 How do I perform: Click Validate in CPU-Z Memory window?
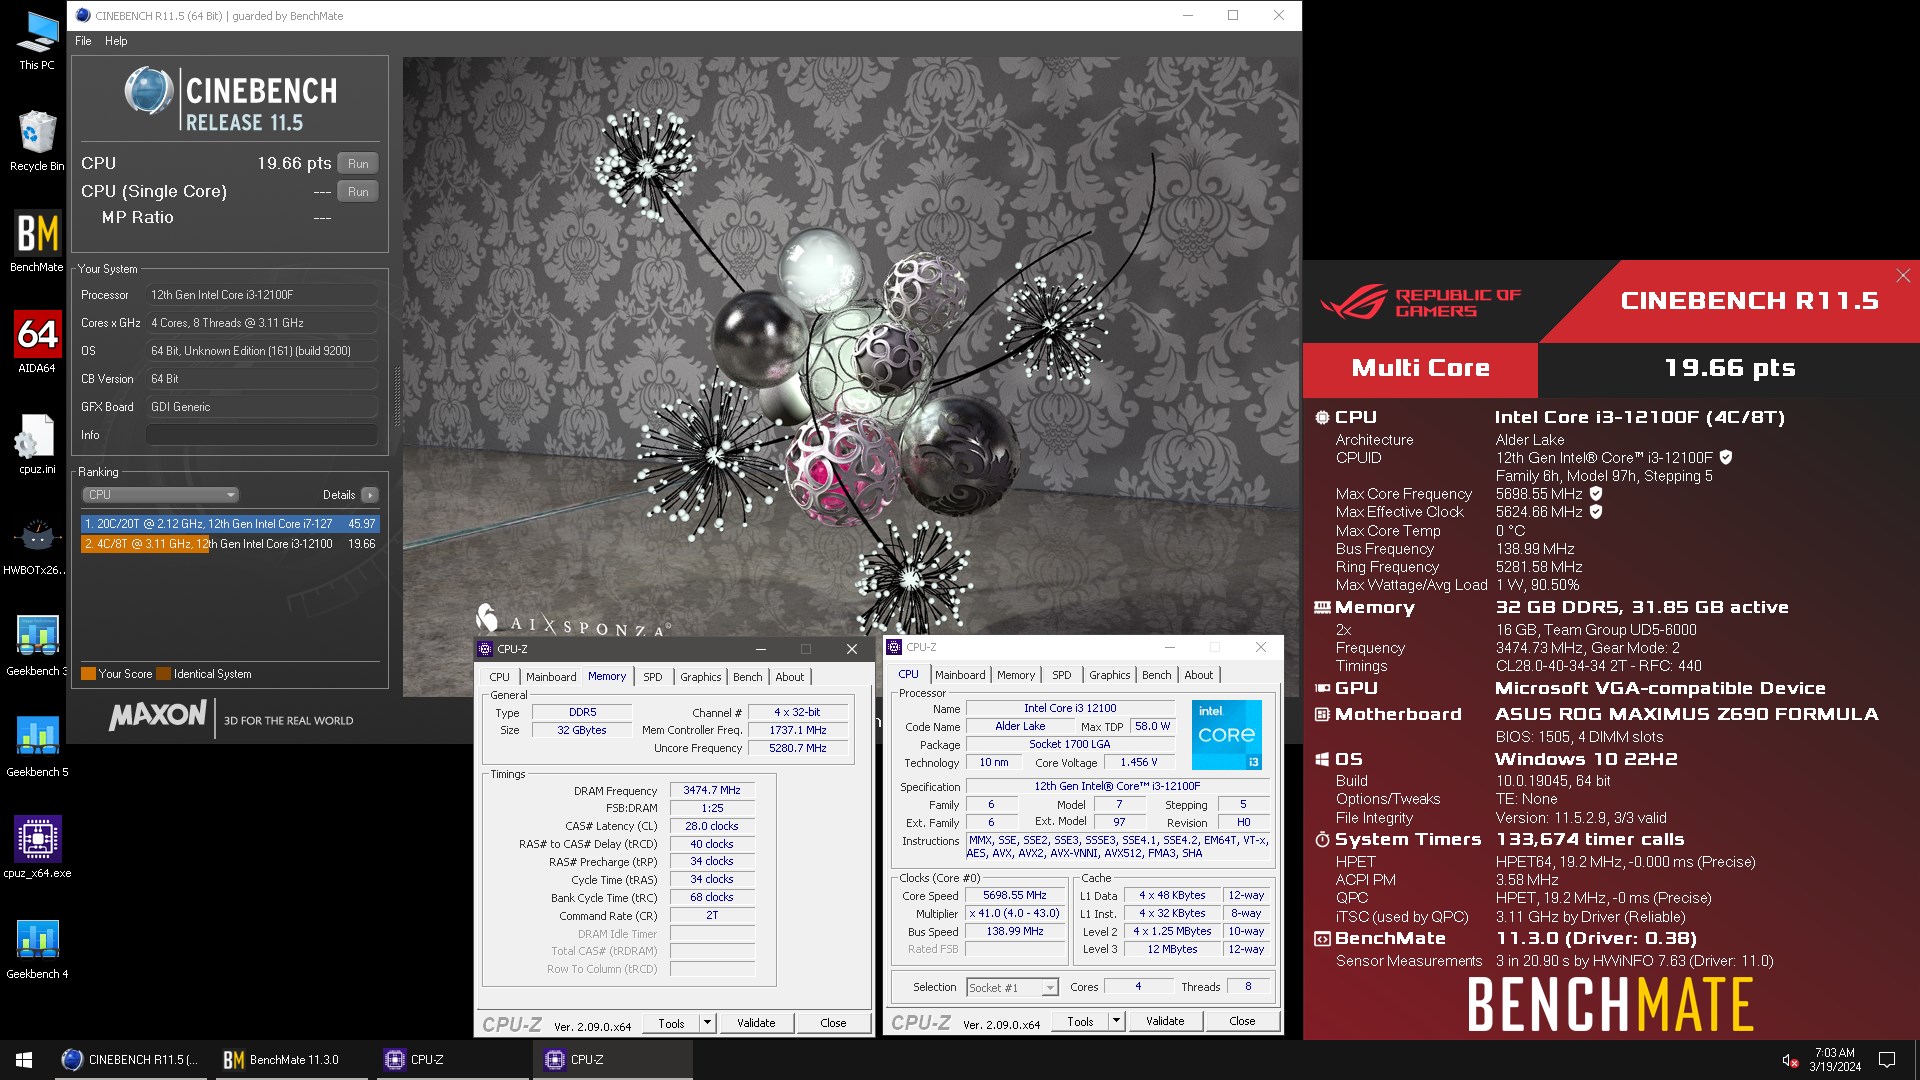tap(756, 1023)
